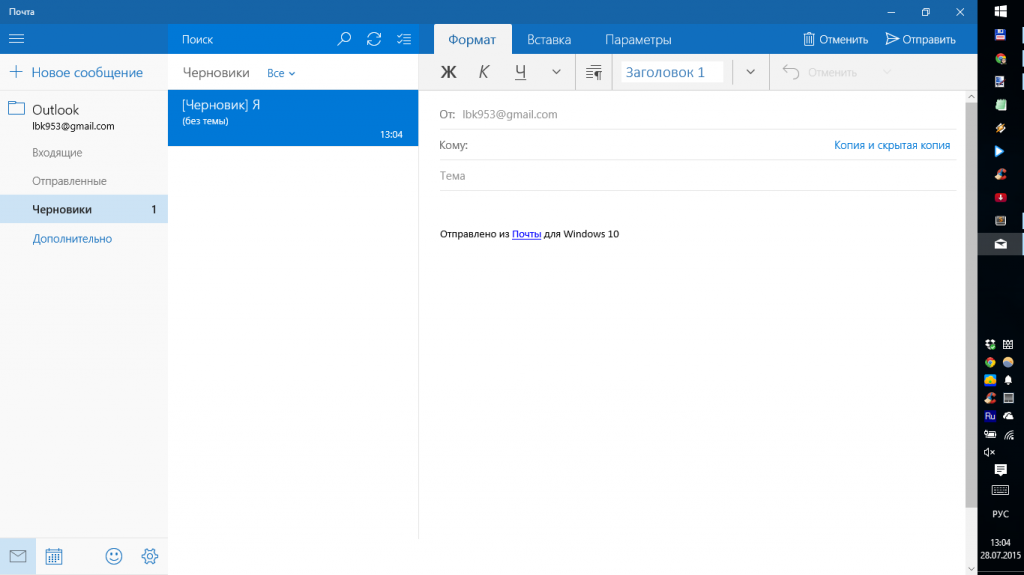The image size is (1024, 575).
Task: Expand the font formatting dropdown arrow
Action: (x=556, y=72)
